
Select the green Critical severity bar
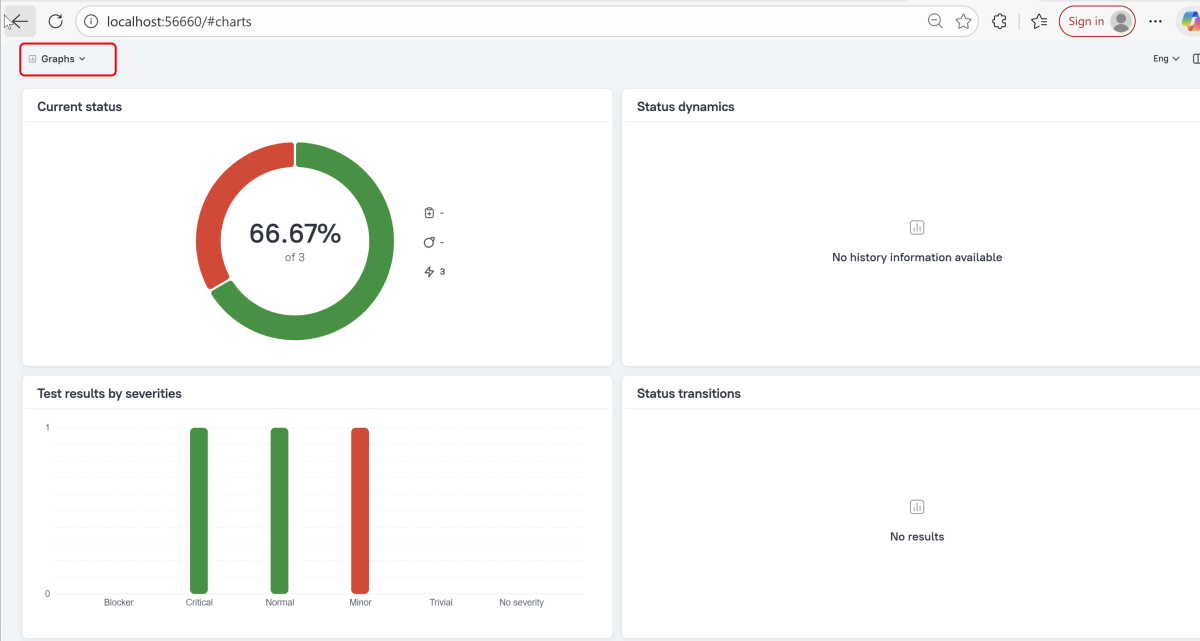tap(199, 510)
